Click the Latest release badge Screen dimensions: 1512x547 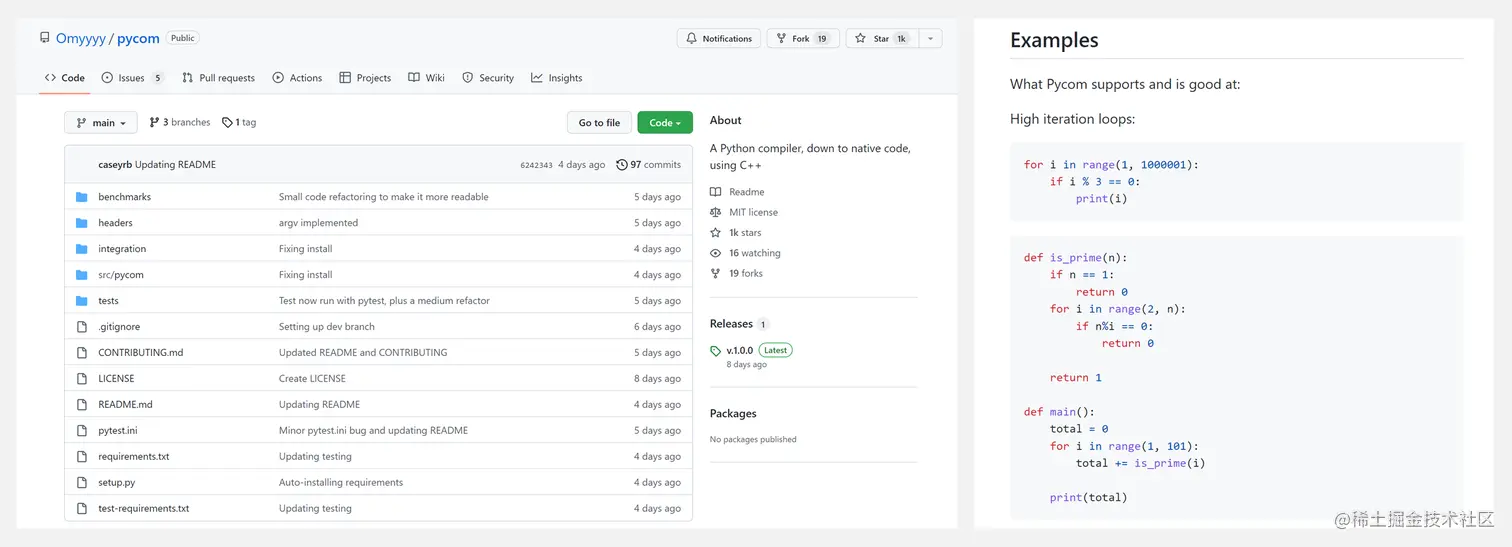point(776,350)
